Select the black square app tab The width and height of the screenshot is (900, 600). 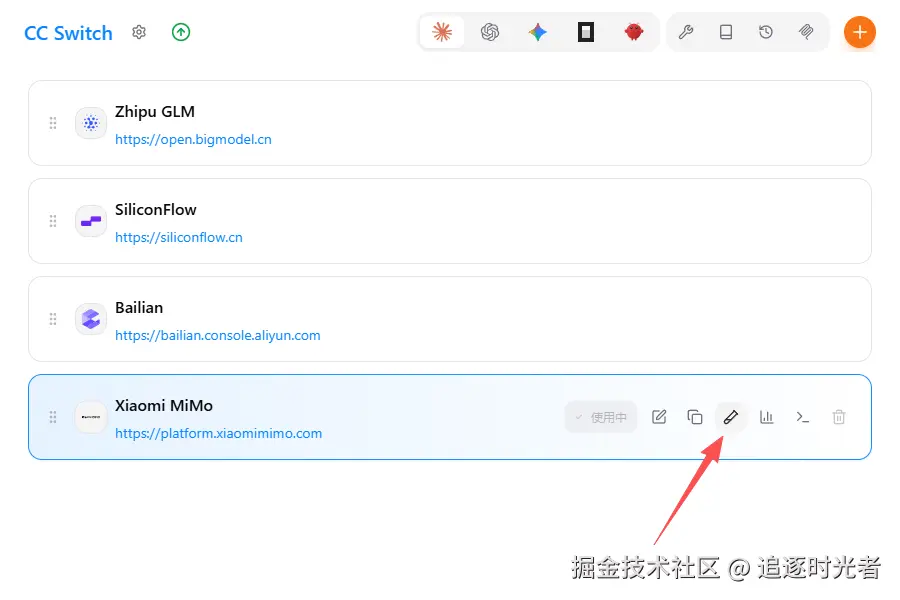tap(585, 32)
